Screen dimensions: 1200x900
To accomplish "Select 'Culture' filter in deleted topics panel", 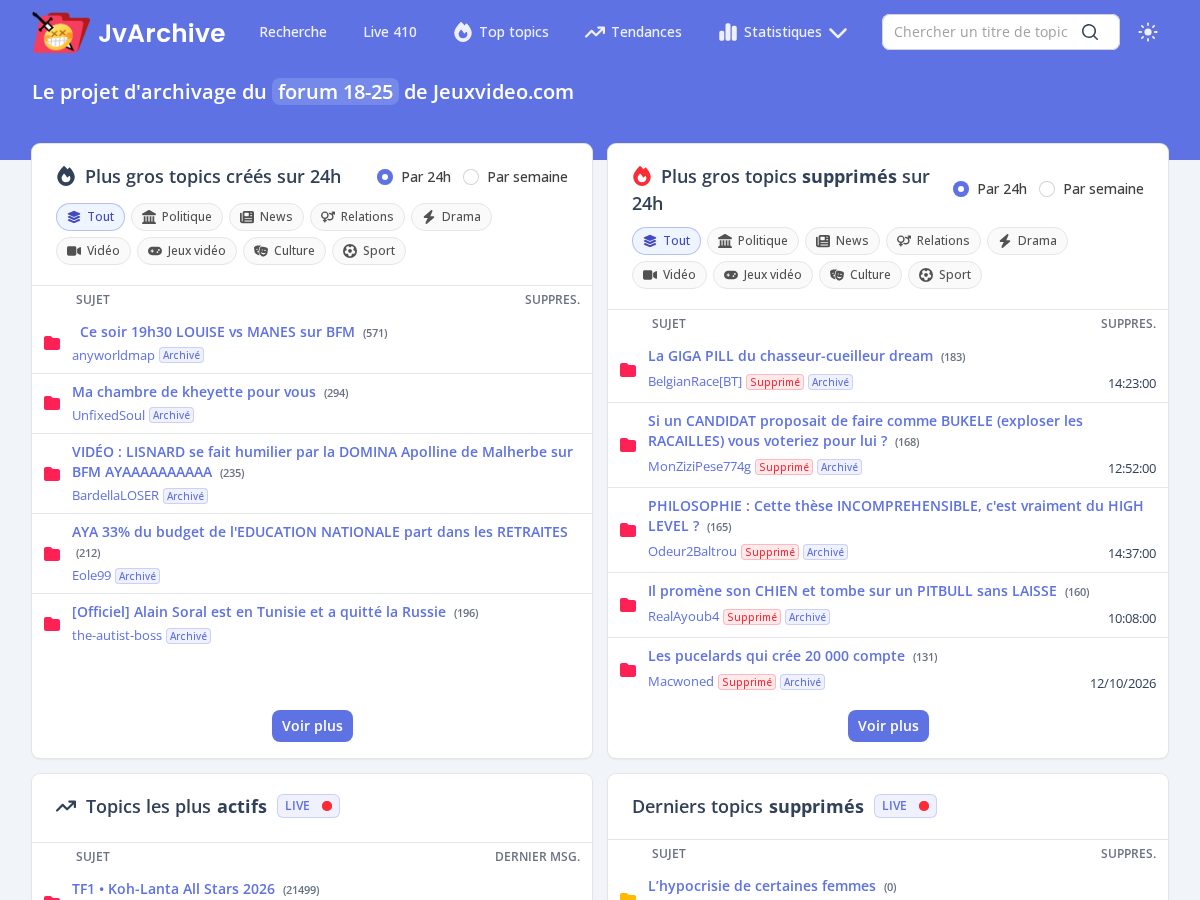I will [x=860, y=275].
